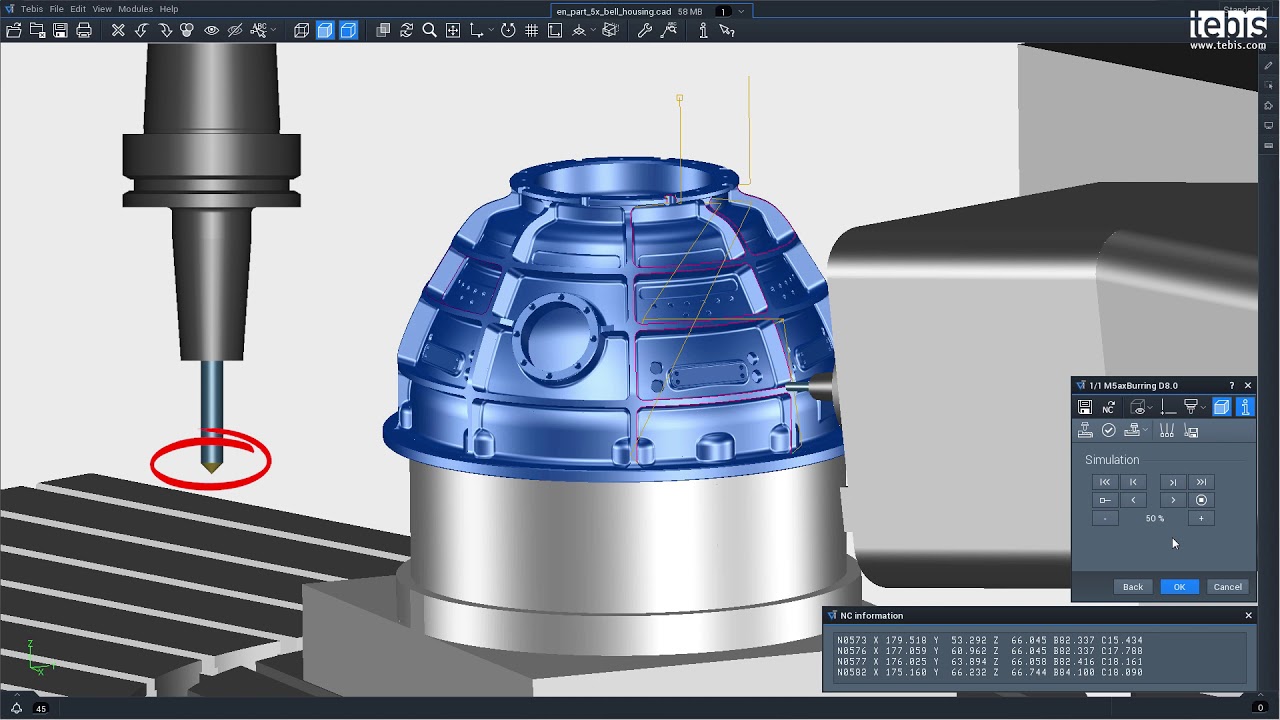Click the cube-with-eye visibility icon in dialog
The height and width of the screenshot is (720, 1280).
pyautogui.click(x=1138, y=407)
